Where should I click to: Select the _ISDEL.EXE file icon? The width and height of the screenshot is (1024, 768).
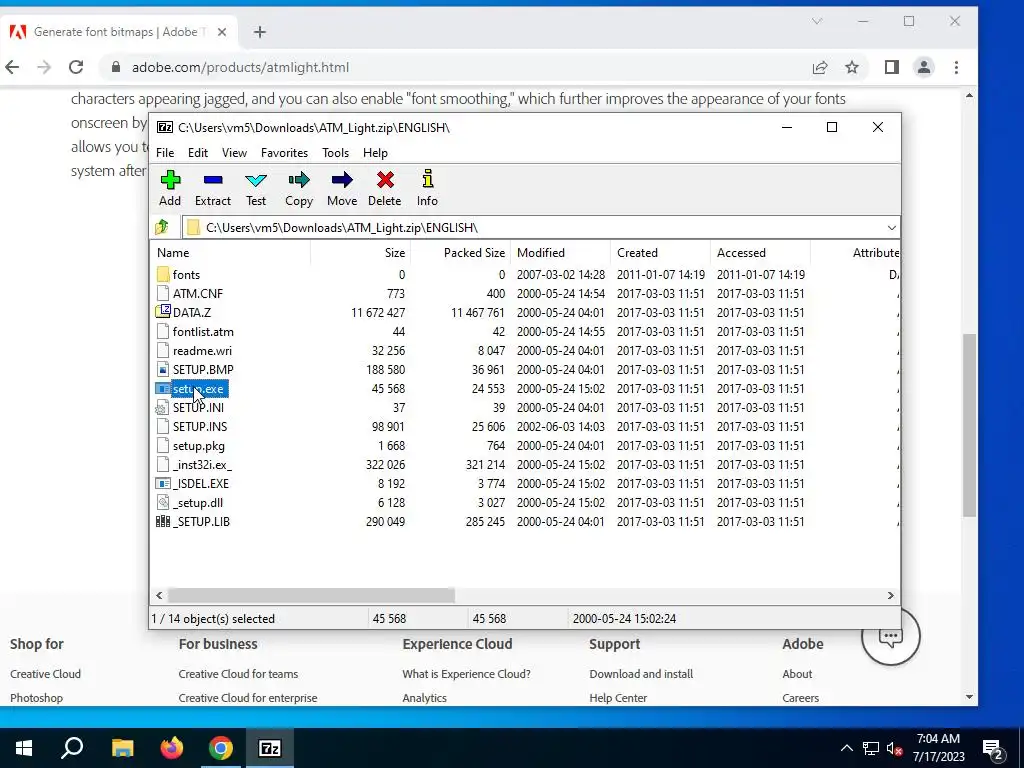[x=163, y=484]
